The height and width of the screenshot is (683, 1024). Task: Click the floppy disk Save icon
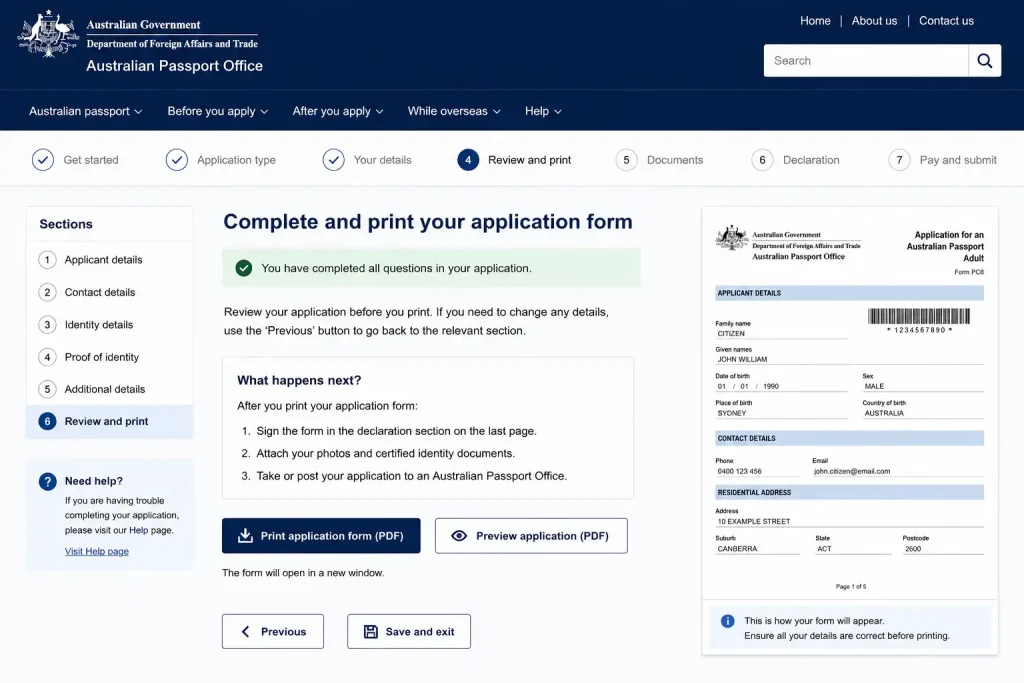coord(371,632)
